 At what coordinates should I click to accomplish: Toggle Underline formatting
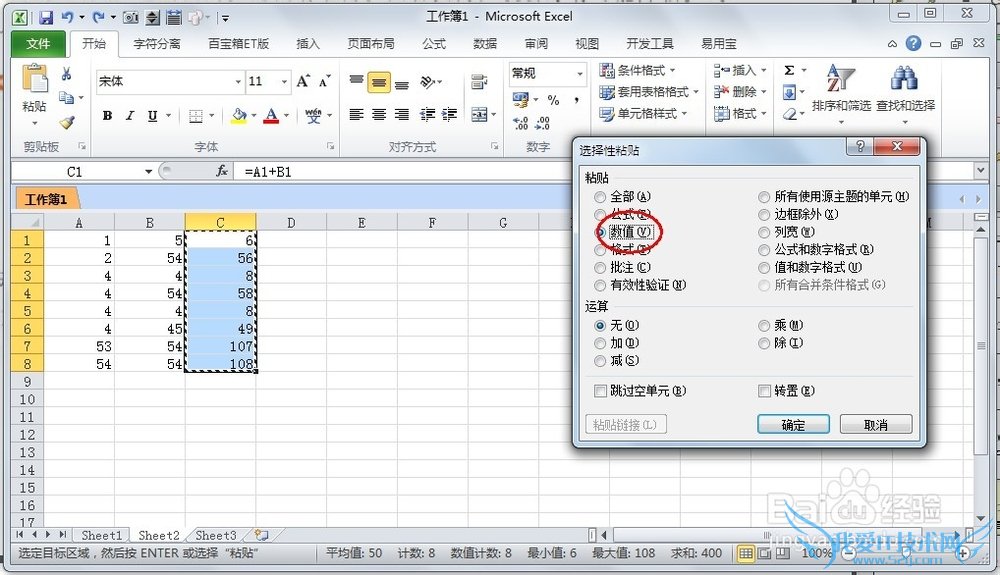click(x=152, y=115)
